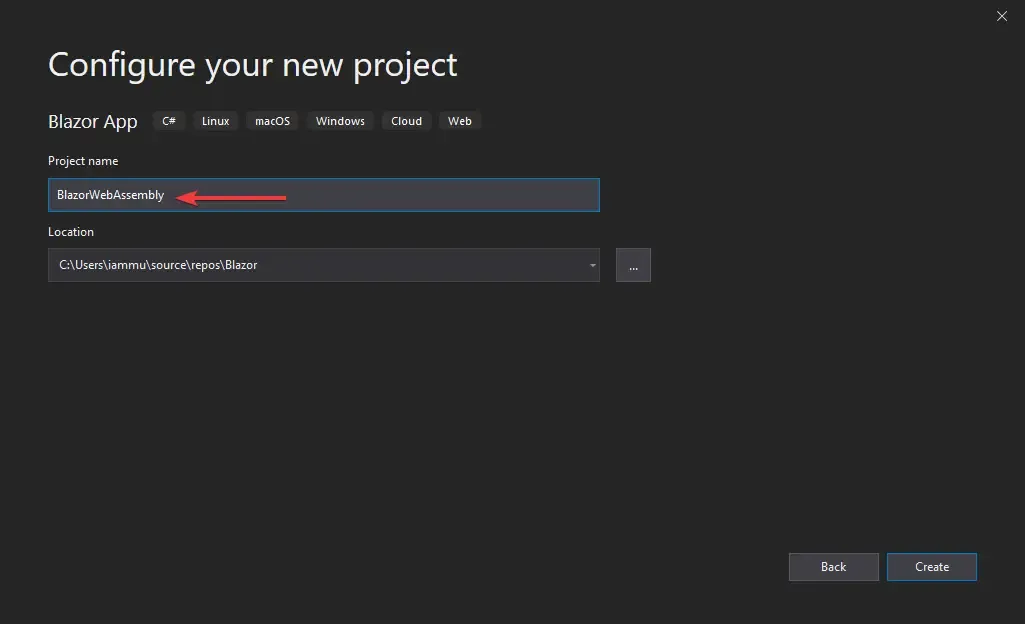This screenshot has width=1025, height=624.
Task: Open the Location dropdown chevron
Action: coord(591,265)
